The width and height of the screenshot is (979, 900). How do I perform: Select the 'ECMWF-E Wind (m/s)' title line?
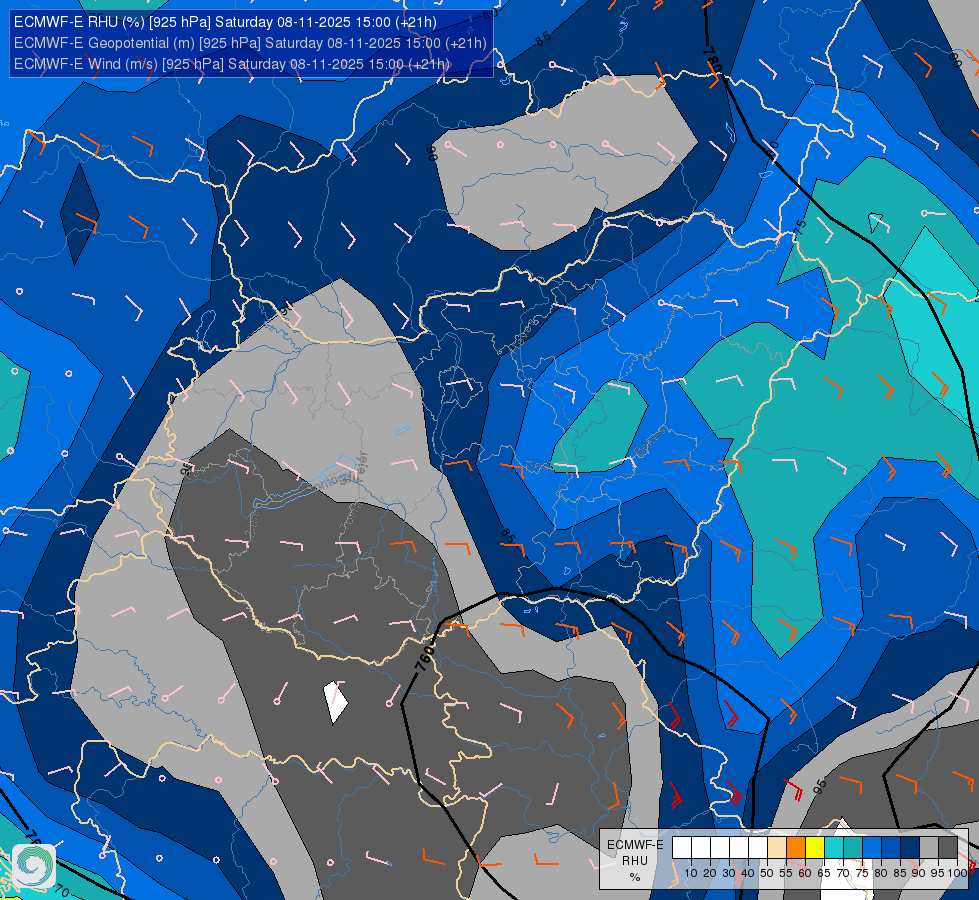tap(232, 64)
